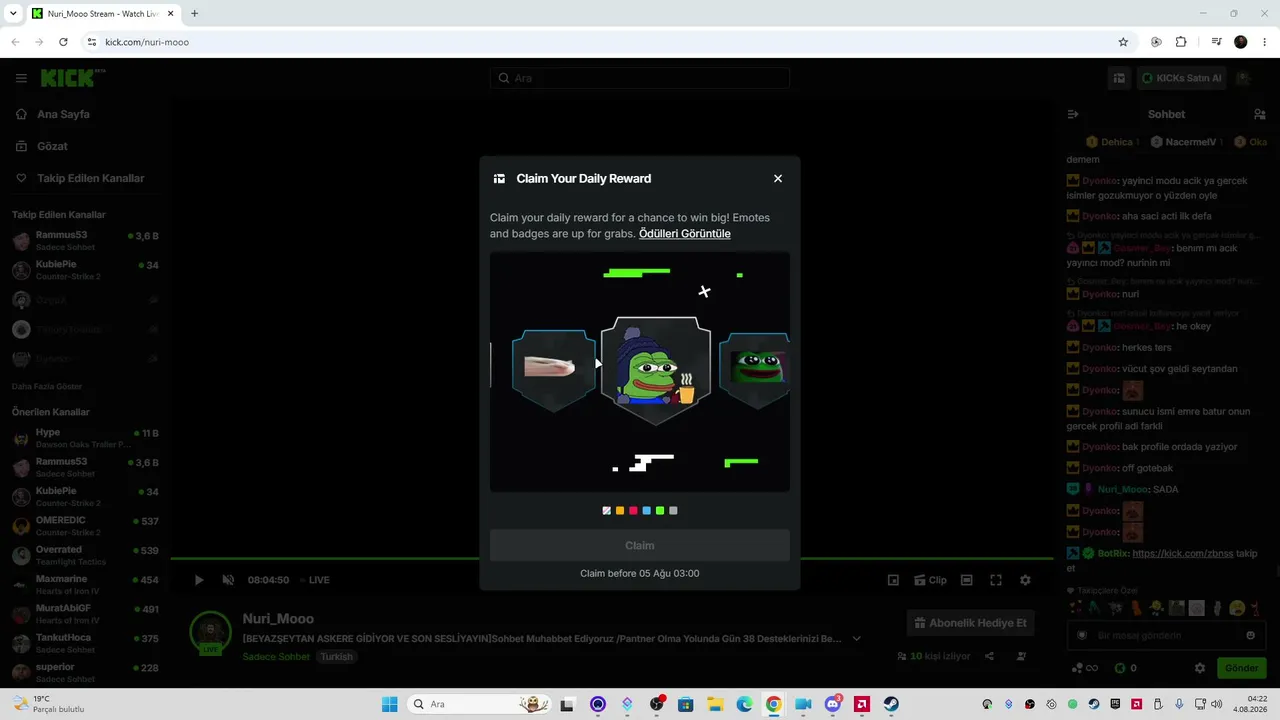Reload the page in Chrome
1280x720 pixels.
(x=63, y=42)
